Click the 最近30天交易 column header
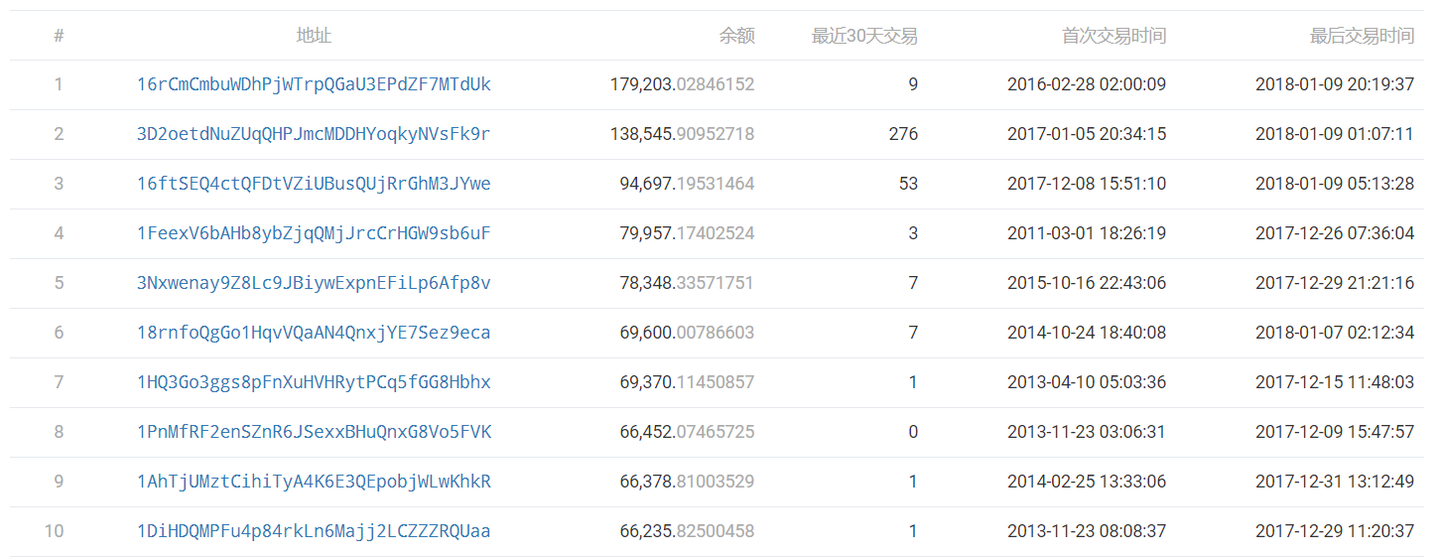 coord(865,36)
